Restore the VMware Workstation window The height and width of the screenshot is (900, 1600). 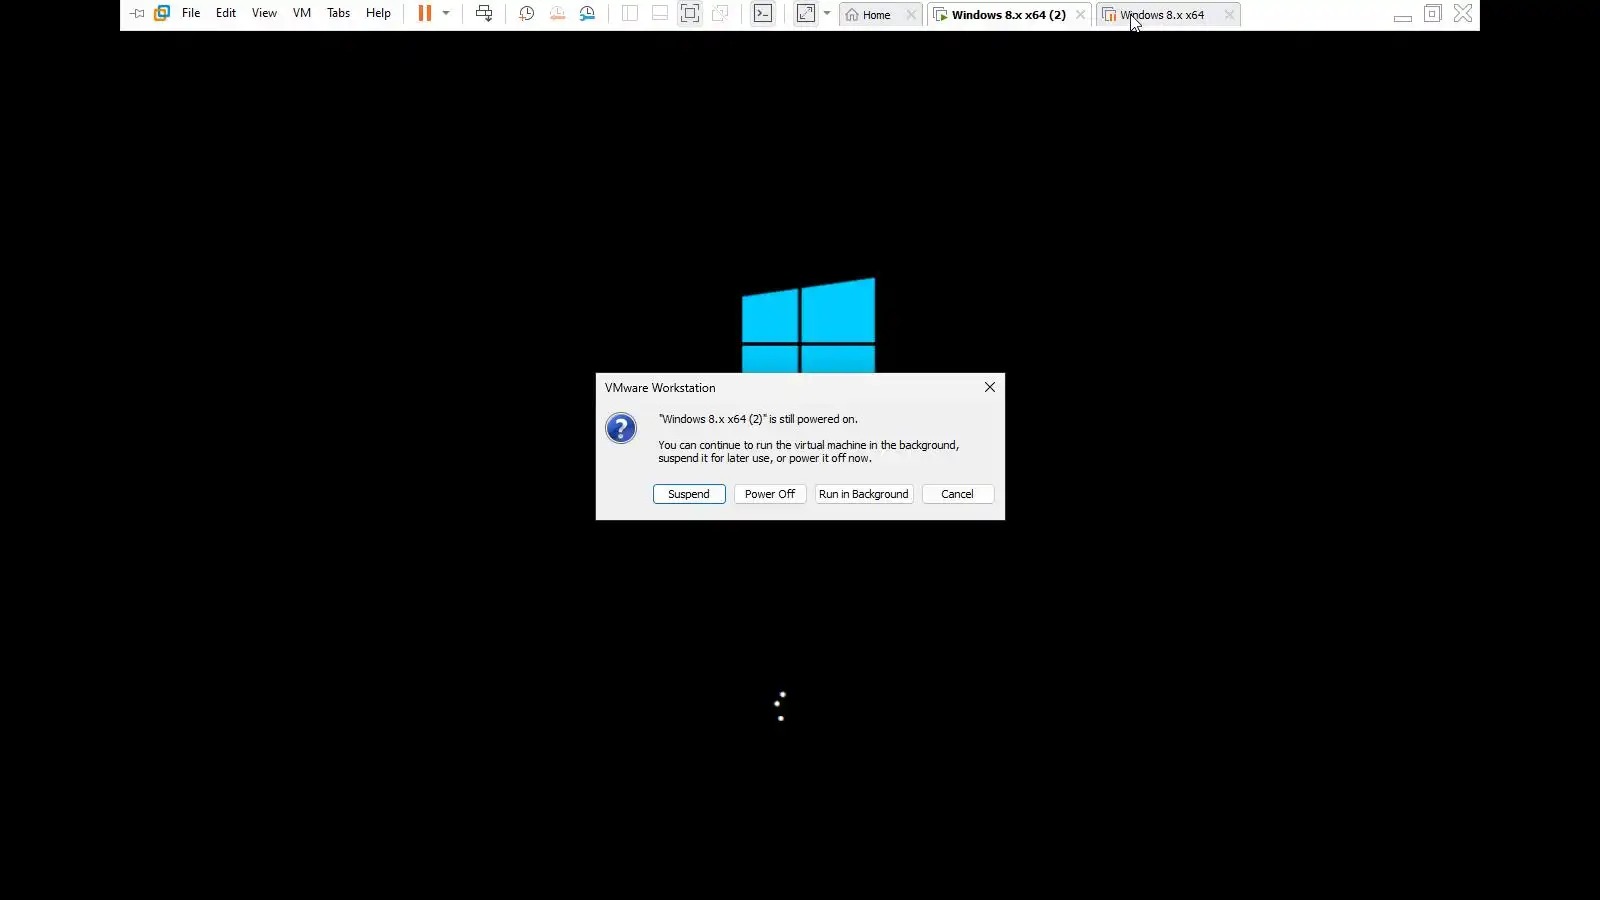click(1433, 14)
